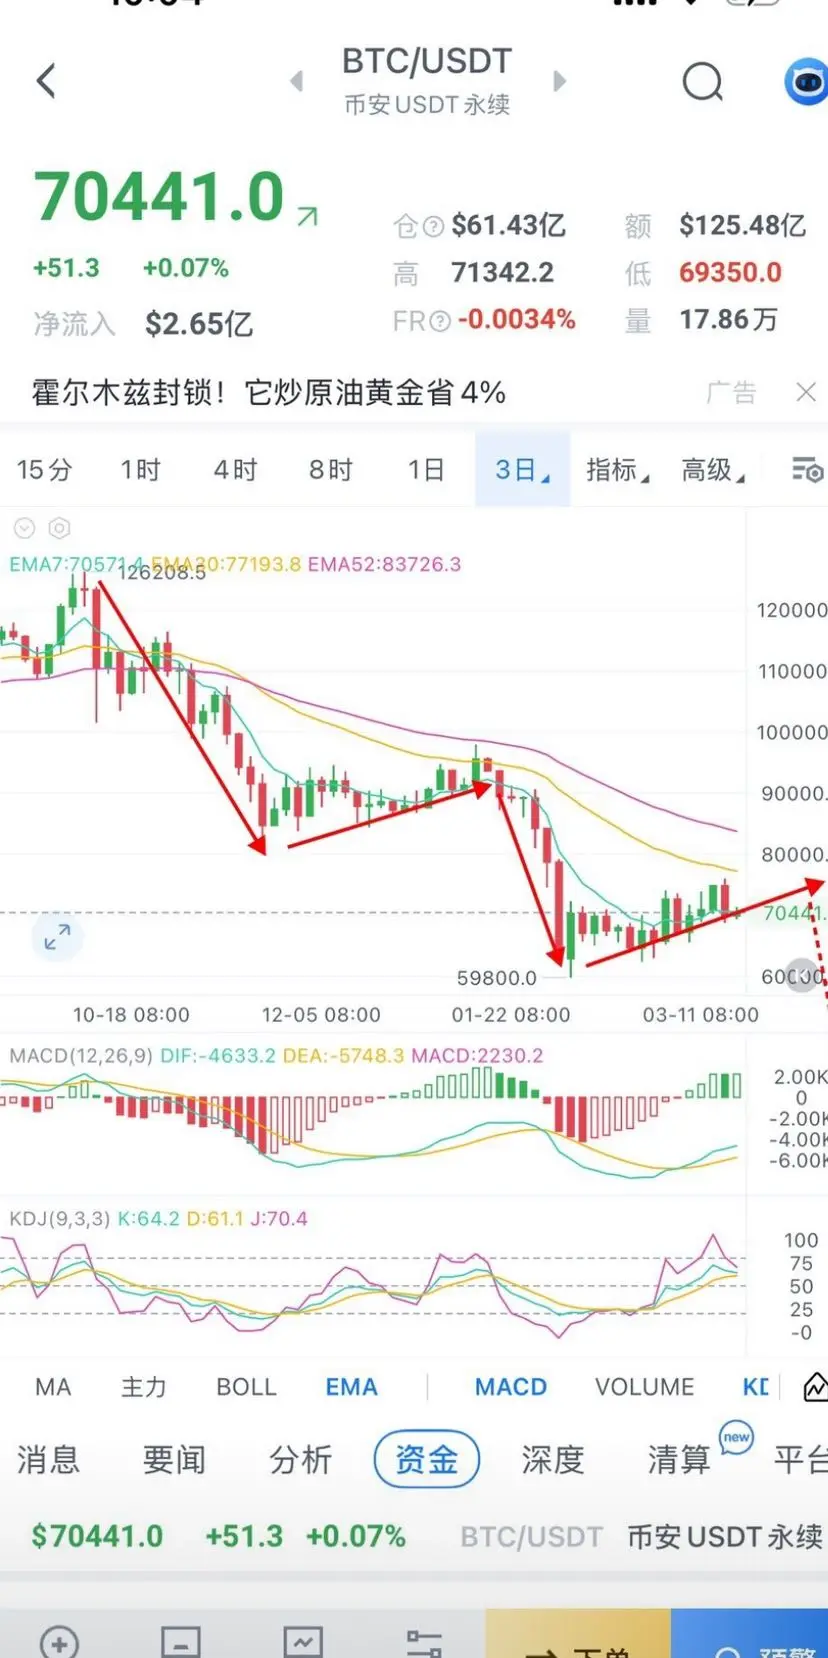
Task: Open the 清算 tab
Action: coord(679,1460)
